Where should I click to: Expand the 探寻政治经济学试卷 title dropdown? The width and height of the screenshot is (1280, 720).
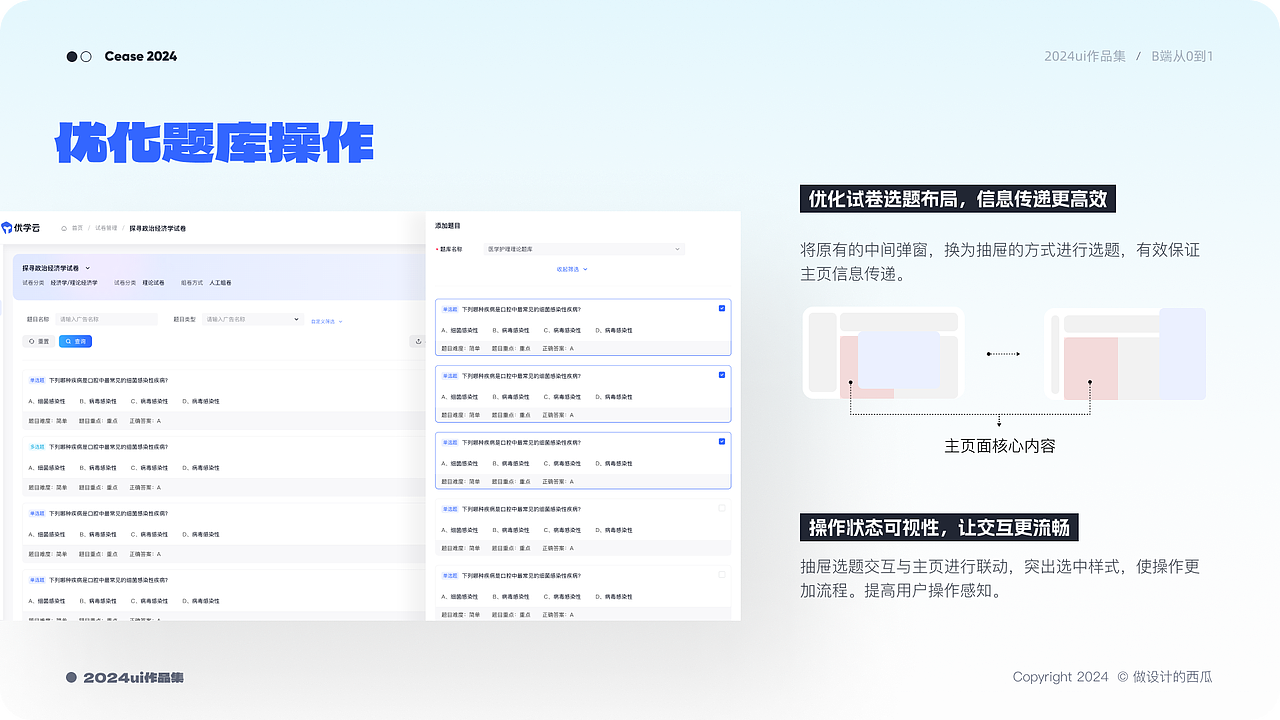[88, 268]
